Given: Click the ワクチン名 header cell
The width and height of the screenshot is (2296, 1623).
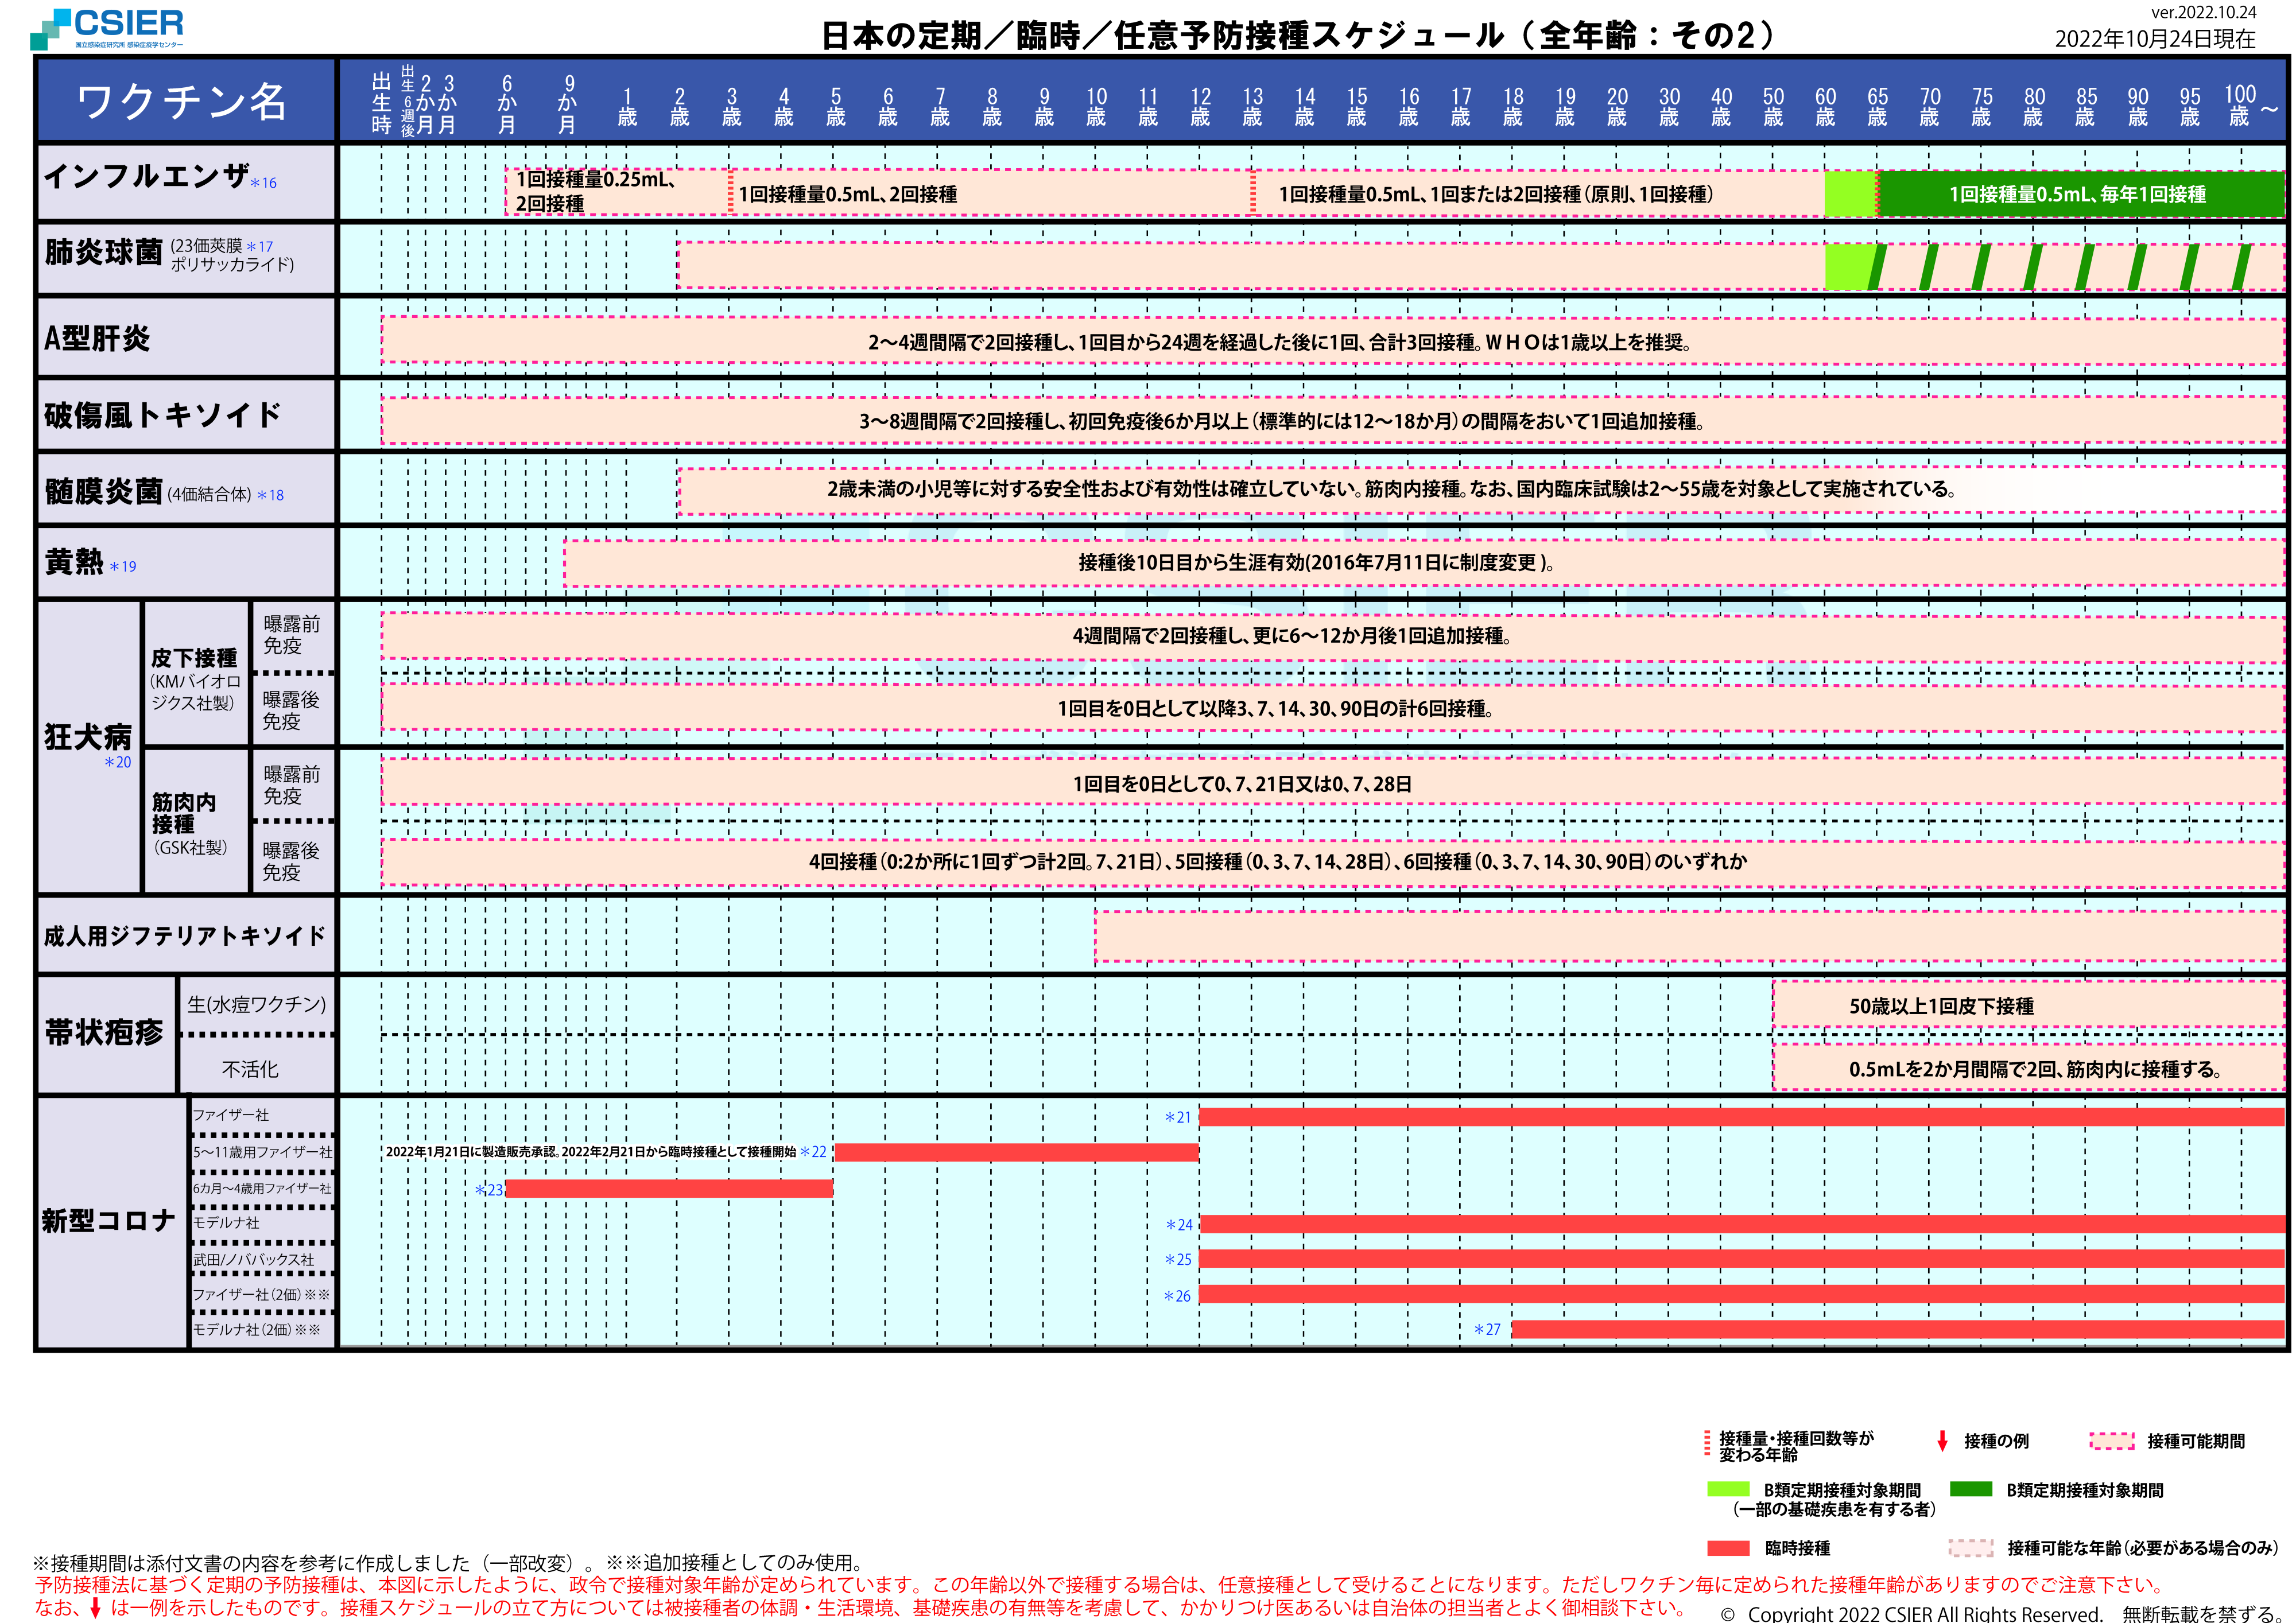Looking at the screenshot, I should pyautogui.click(x=184, y=101).
